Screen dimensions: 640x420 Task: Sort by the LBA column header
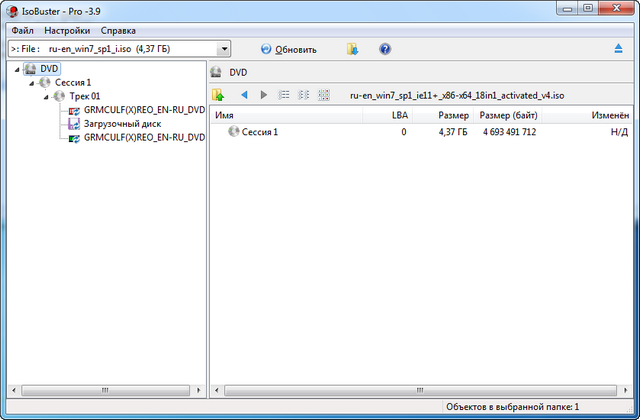pyautogui.click(x=387, y=116)
